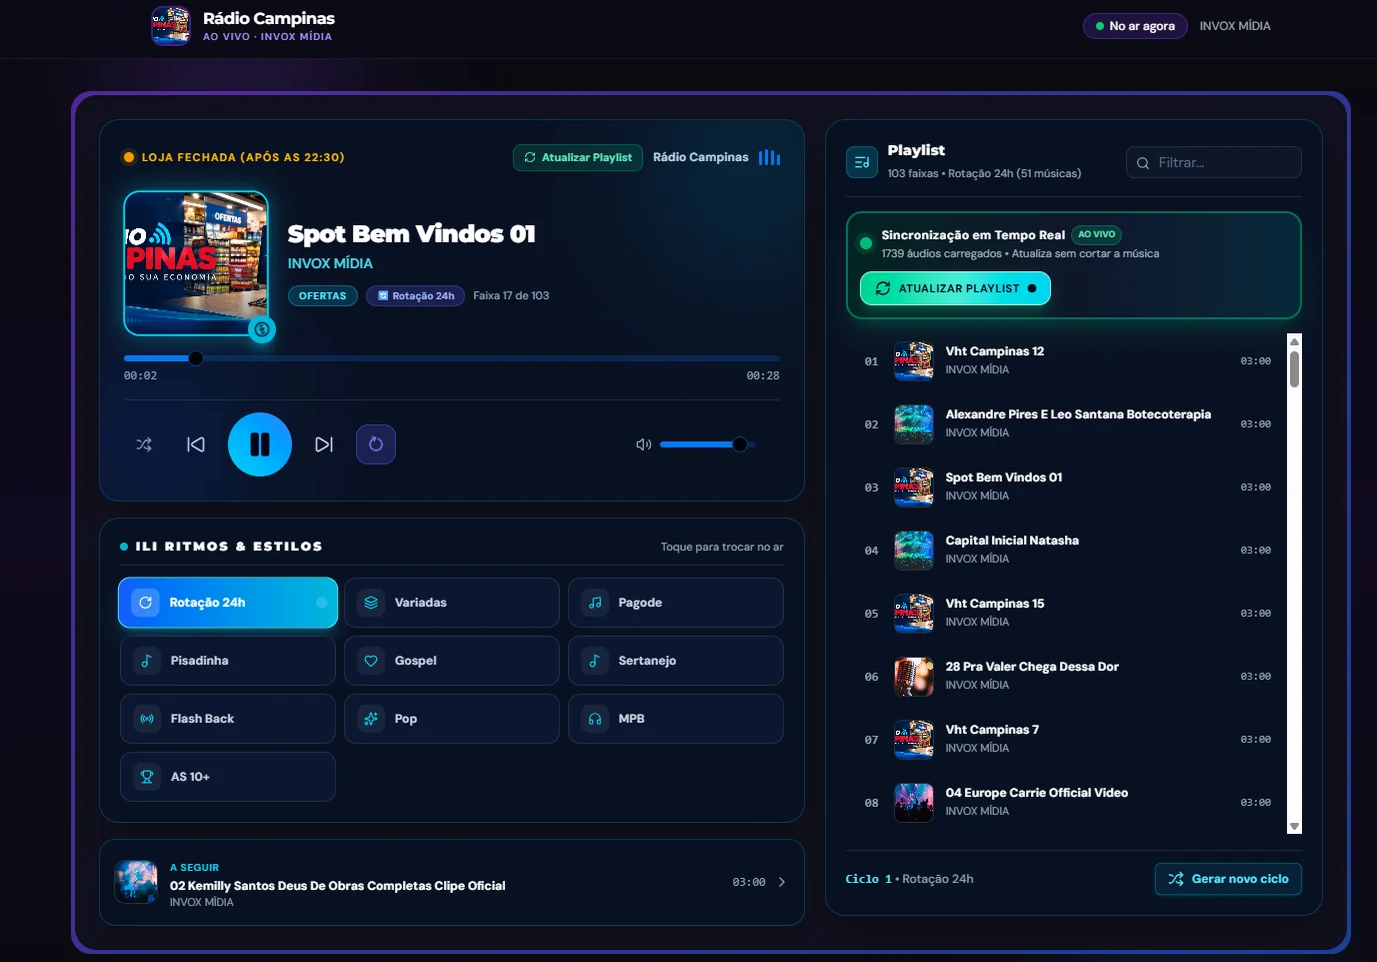Play Vht Campinas 12 from playlist

(x=1068, y=361)
